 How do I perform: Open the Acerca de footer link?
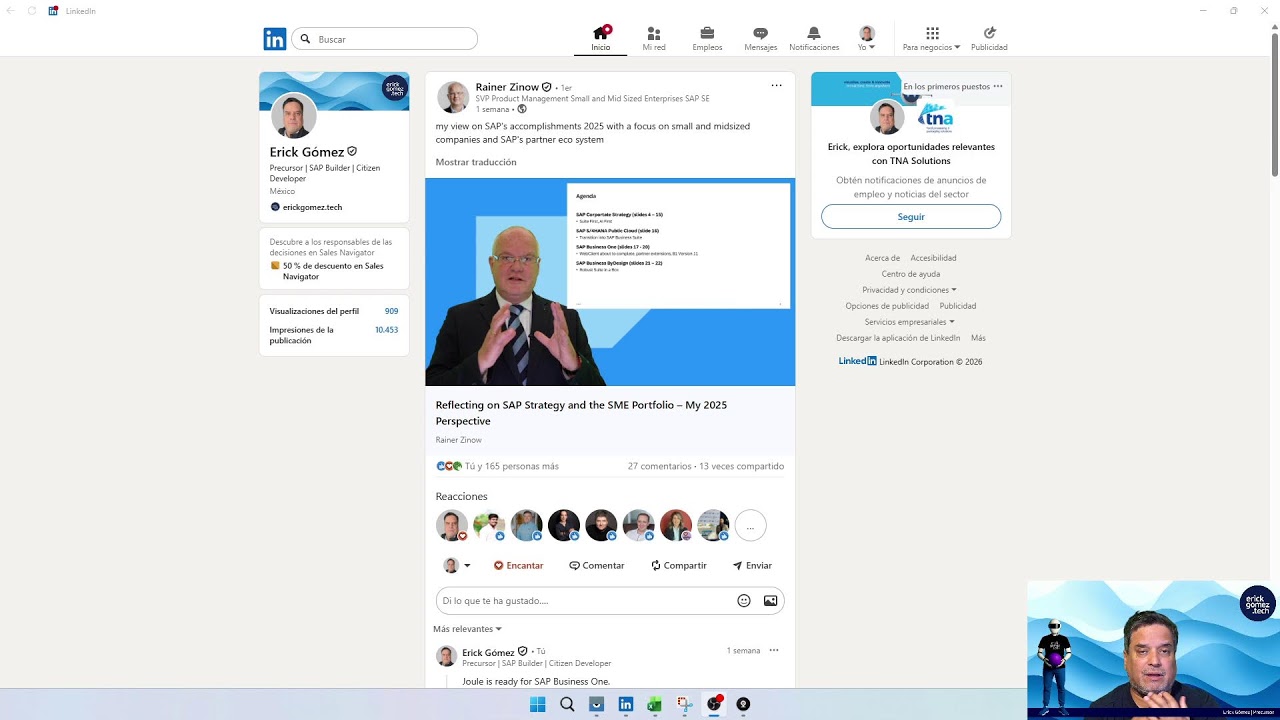882,258
